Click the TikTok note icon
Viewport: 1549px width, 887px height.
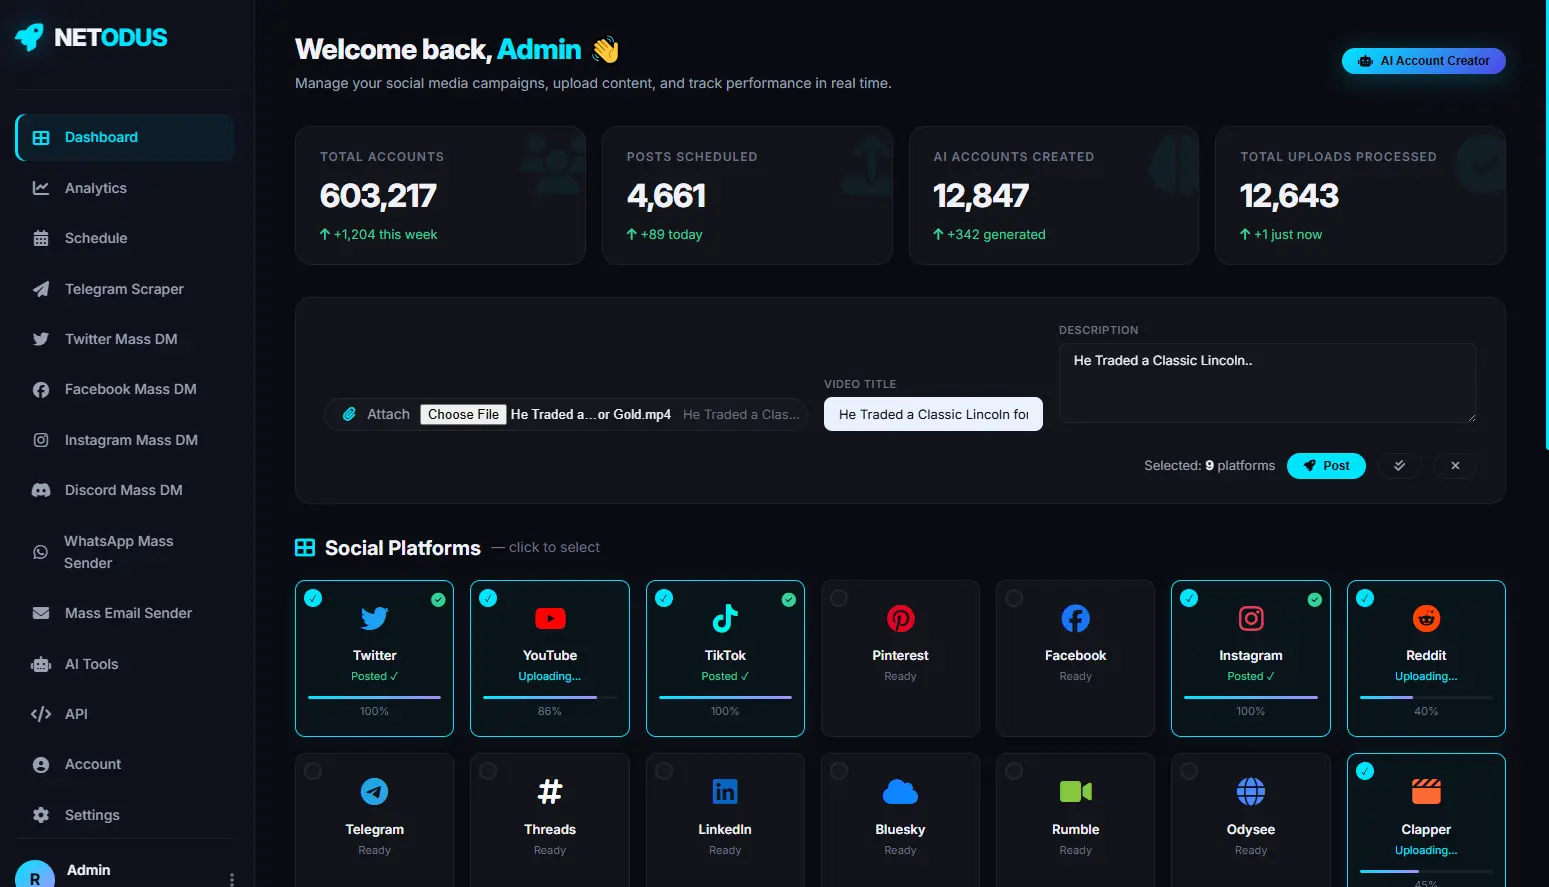[725, 619]
